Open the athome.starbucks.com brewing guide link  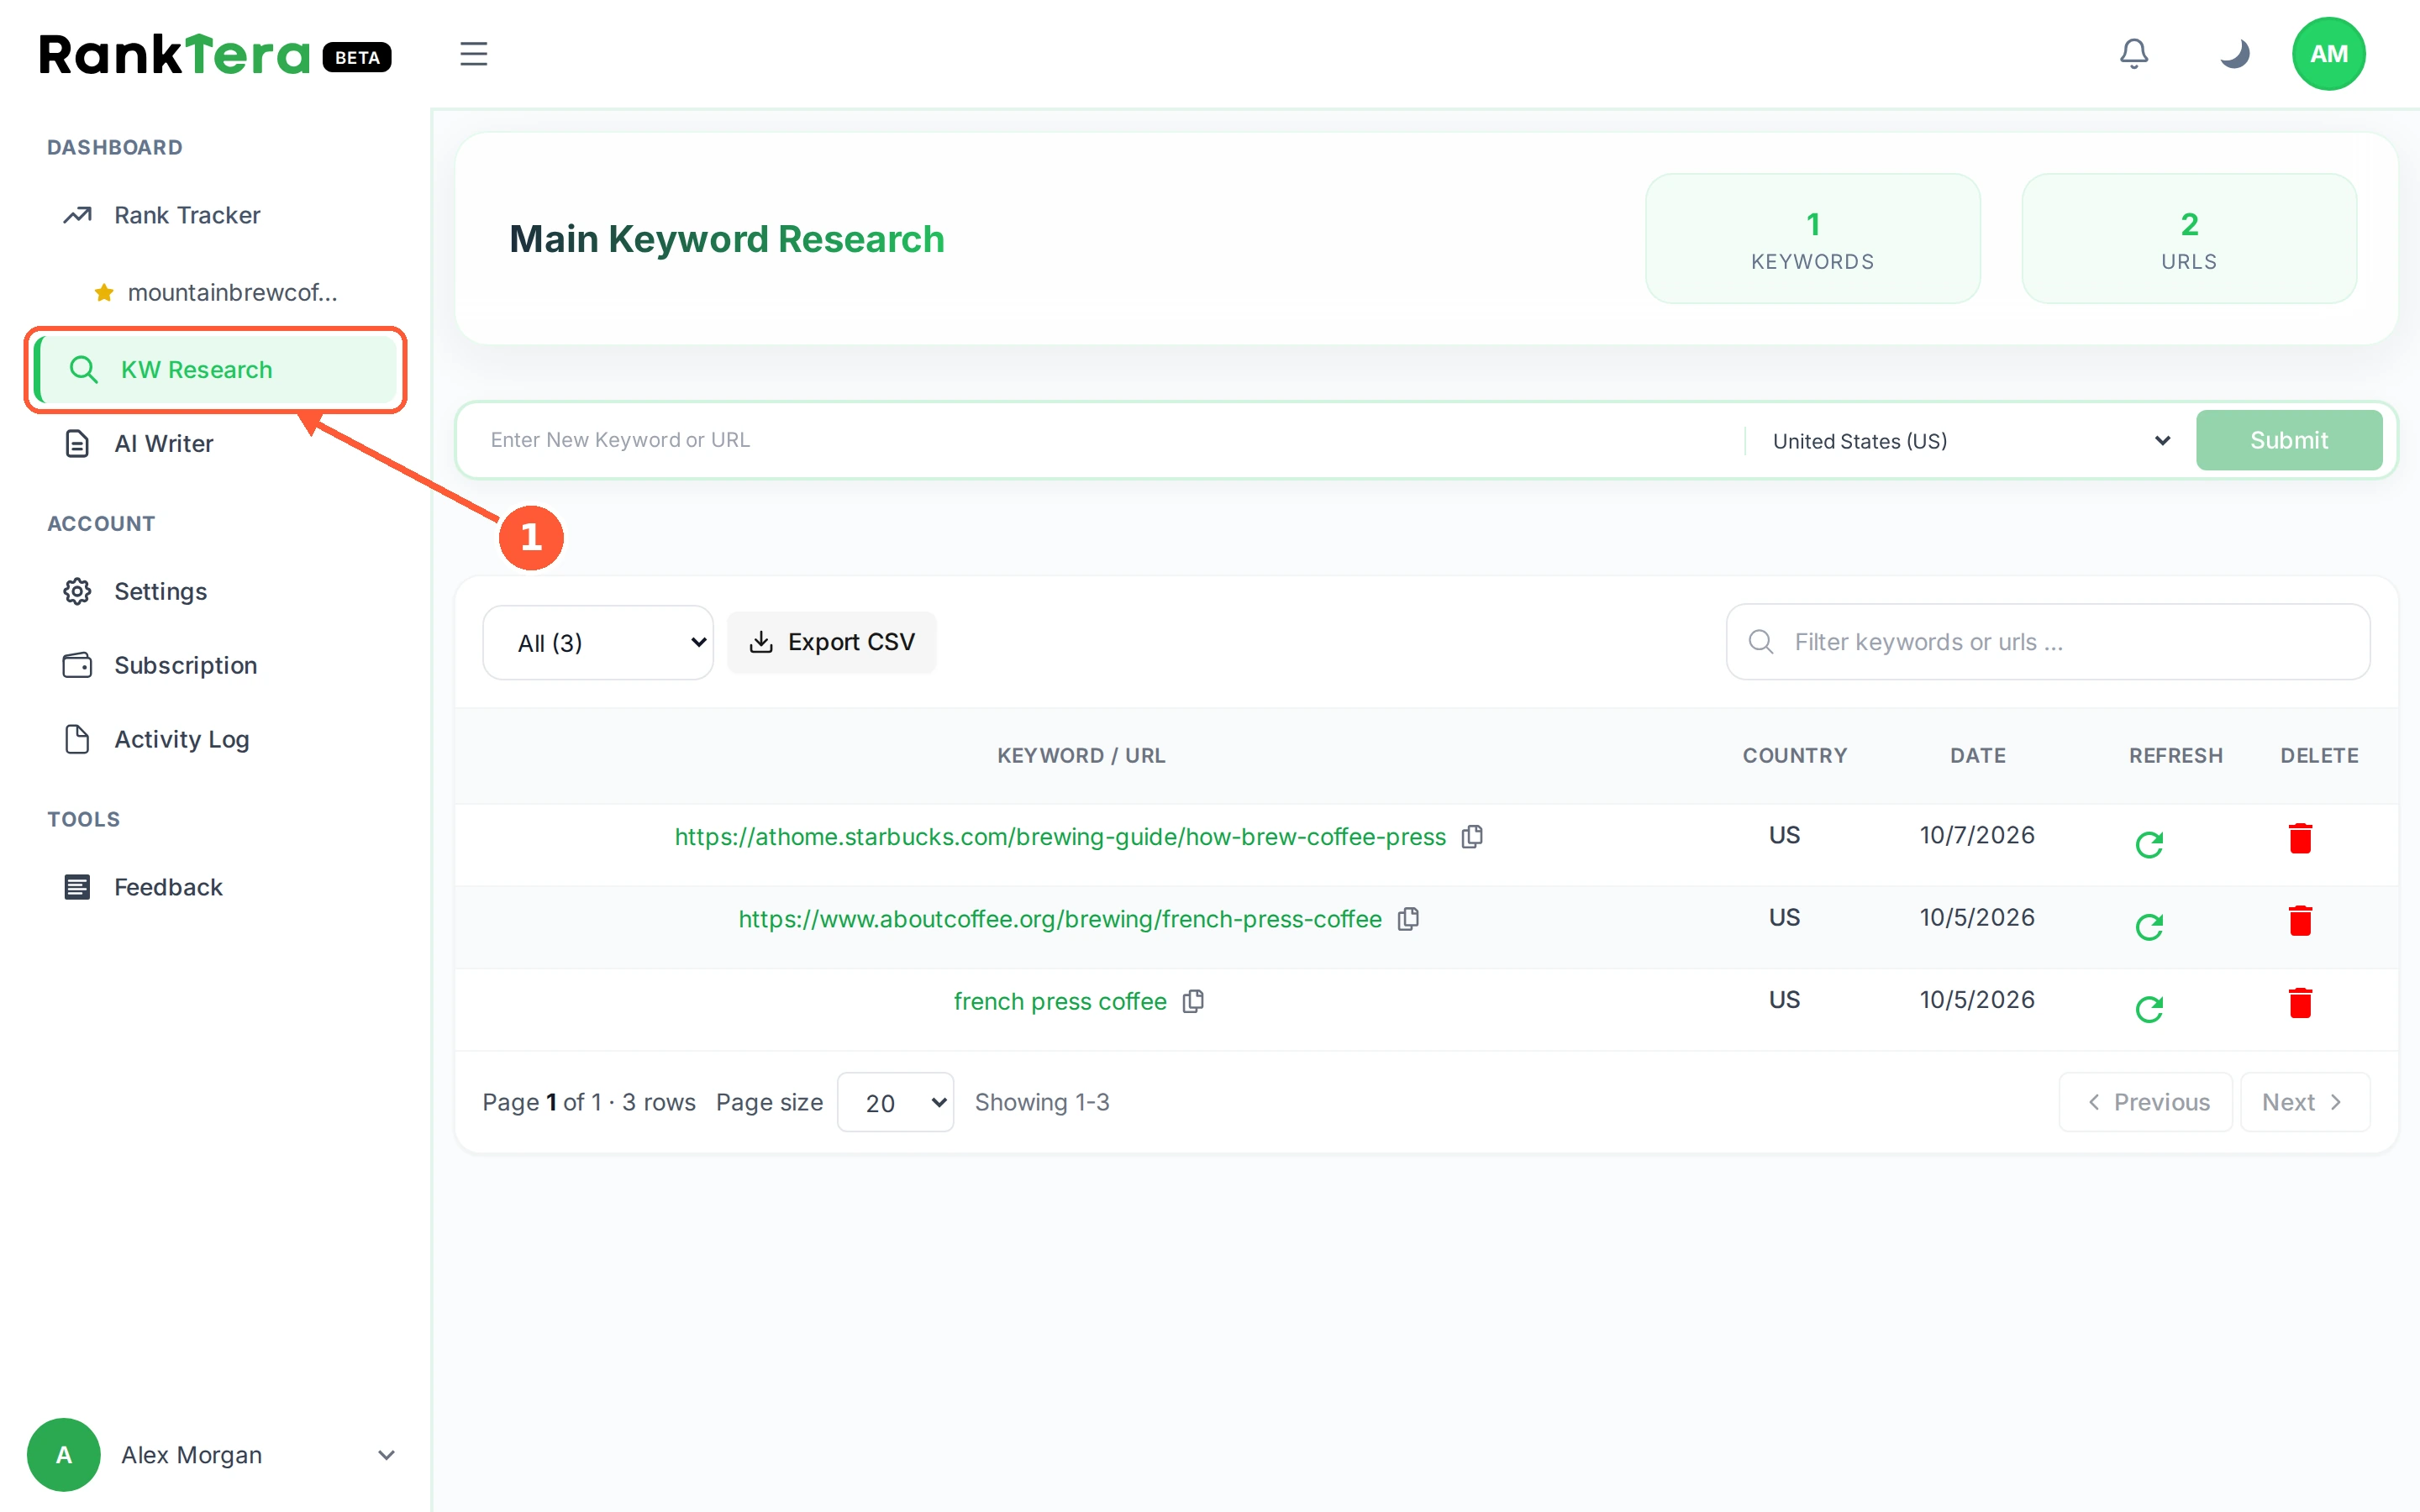[x=1060, y=836]
